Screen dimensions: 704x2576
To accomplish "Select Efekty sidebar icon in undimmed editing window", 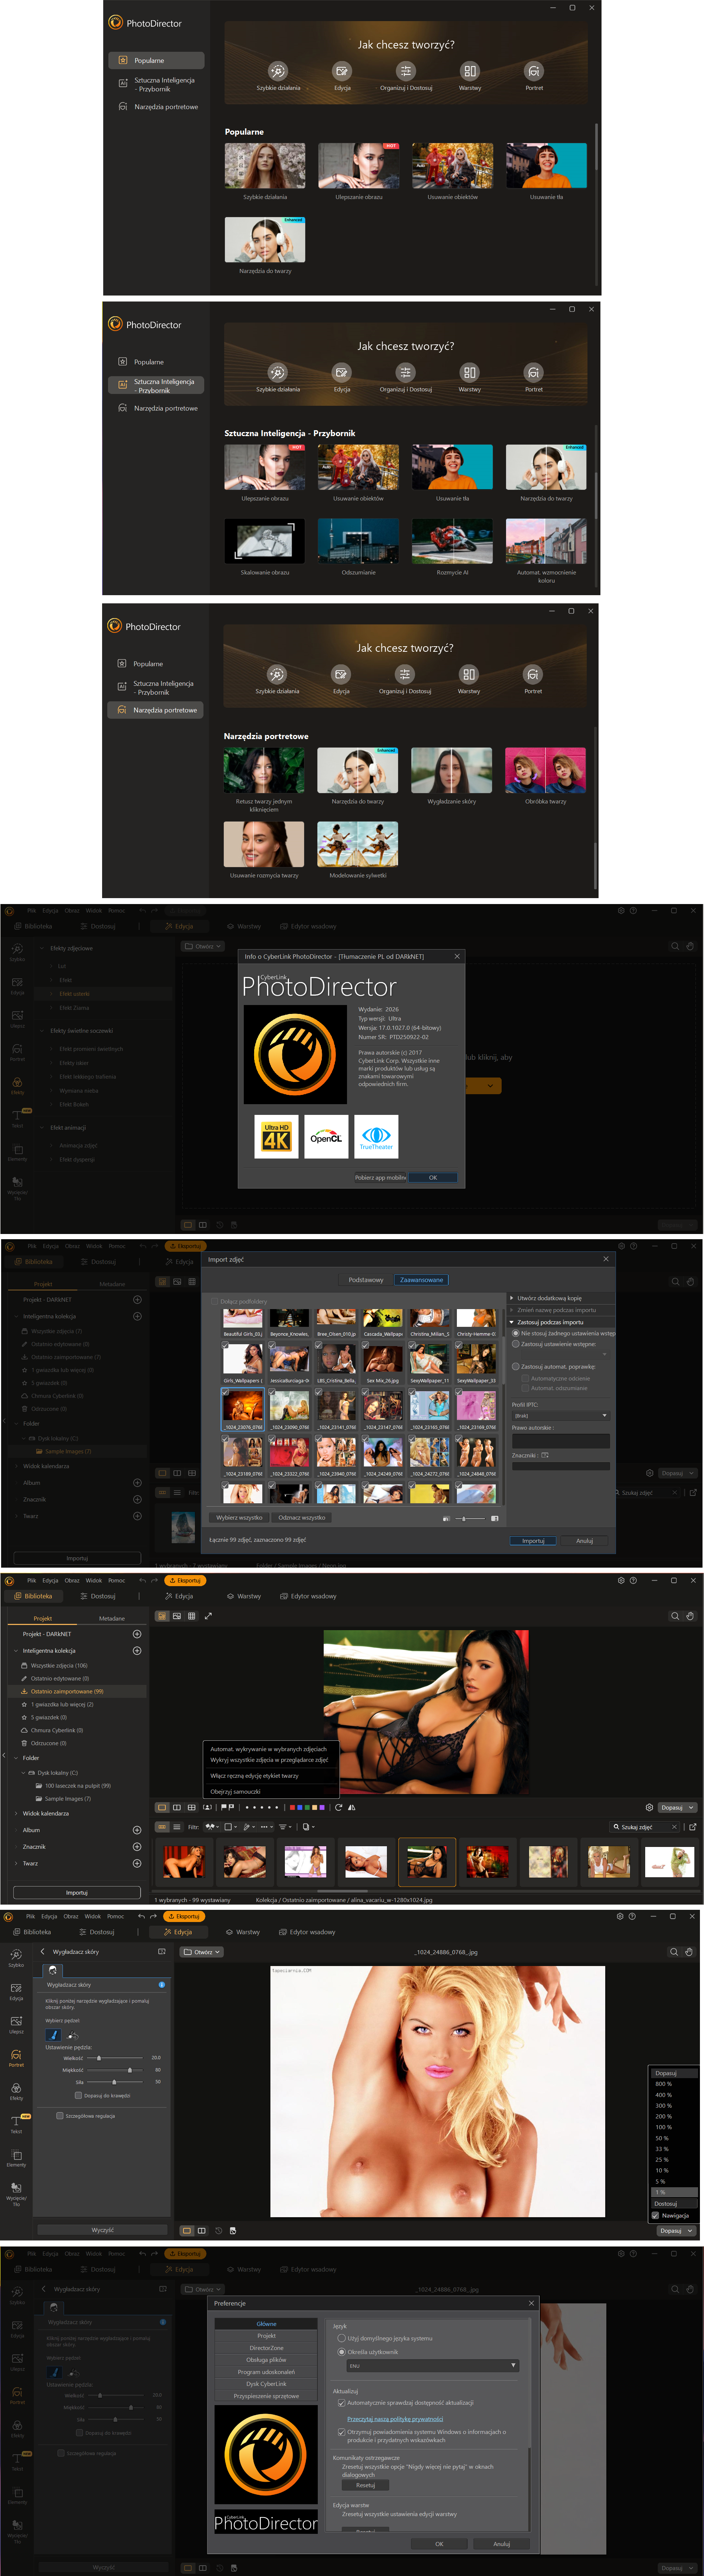I will [16, 2091].
